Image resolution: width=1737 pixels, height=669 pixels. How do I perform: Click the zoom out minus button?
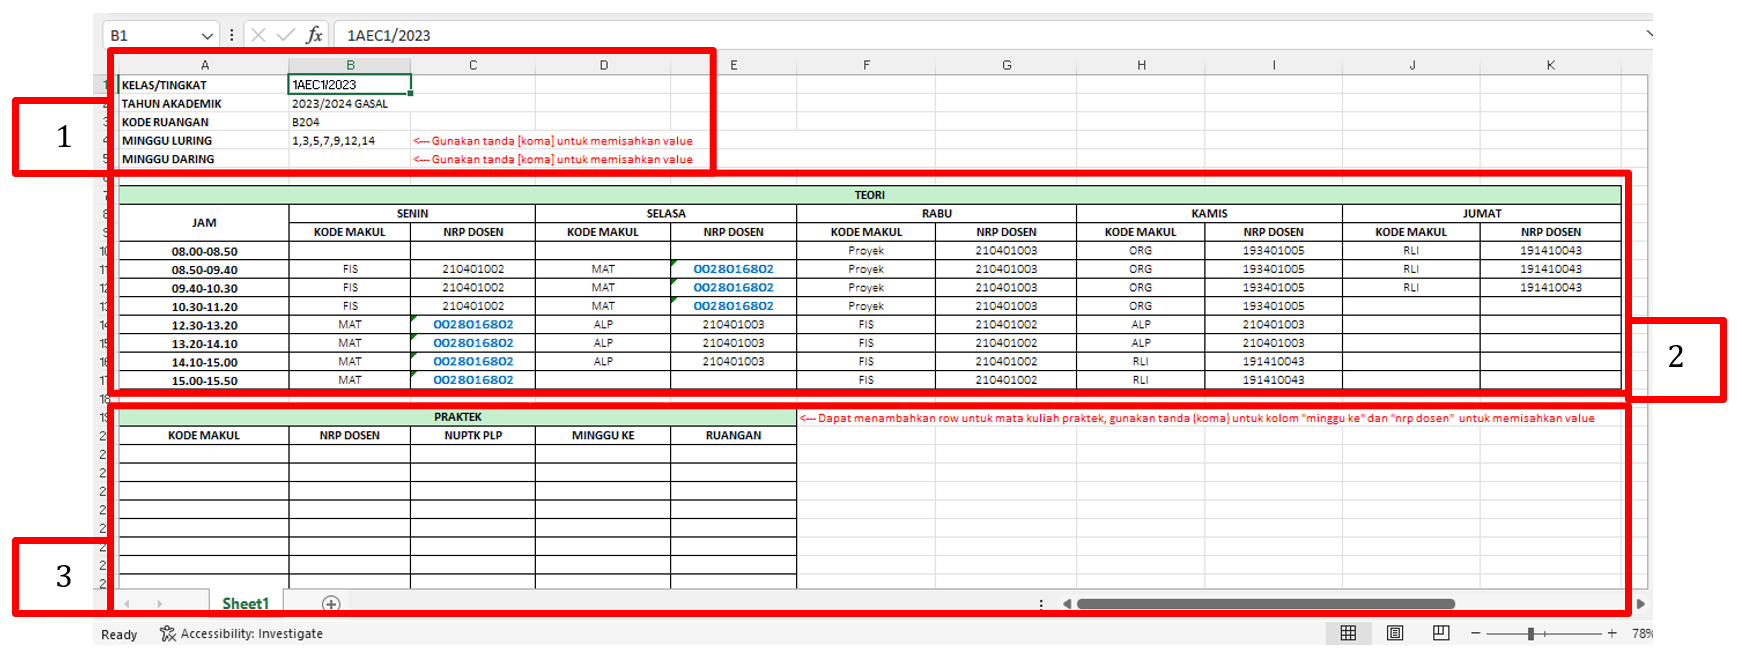[x=1475, y=633]
